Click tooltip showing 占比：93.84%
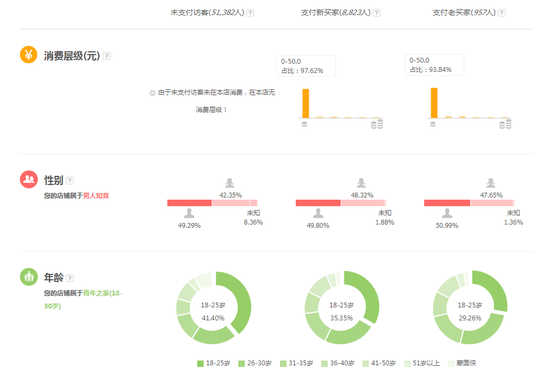This screenshot has height=384, width=546. [434, 65]
